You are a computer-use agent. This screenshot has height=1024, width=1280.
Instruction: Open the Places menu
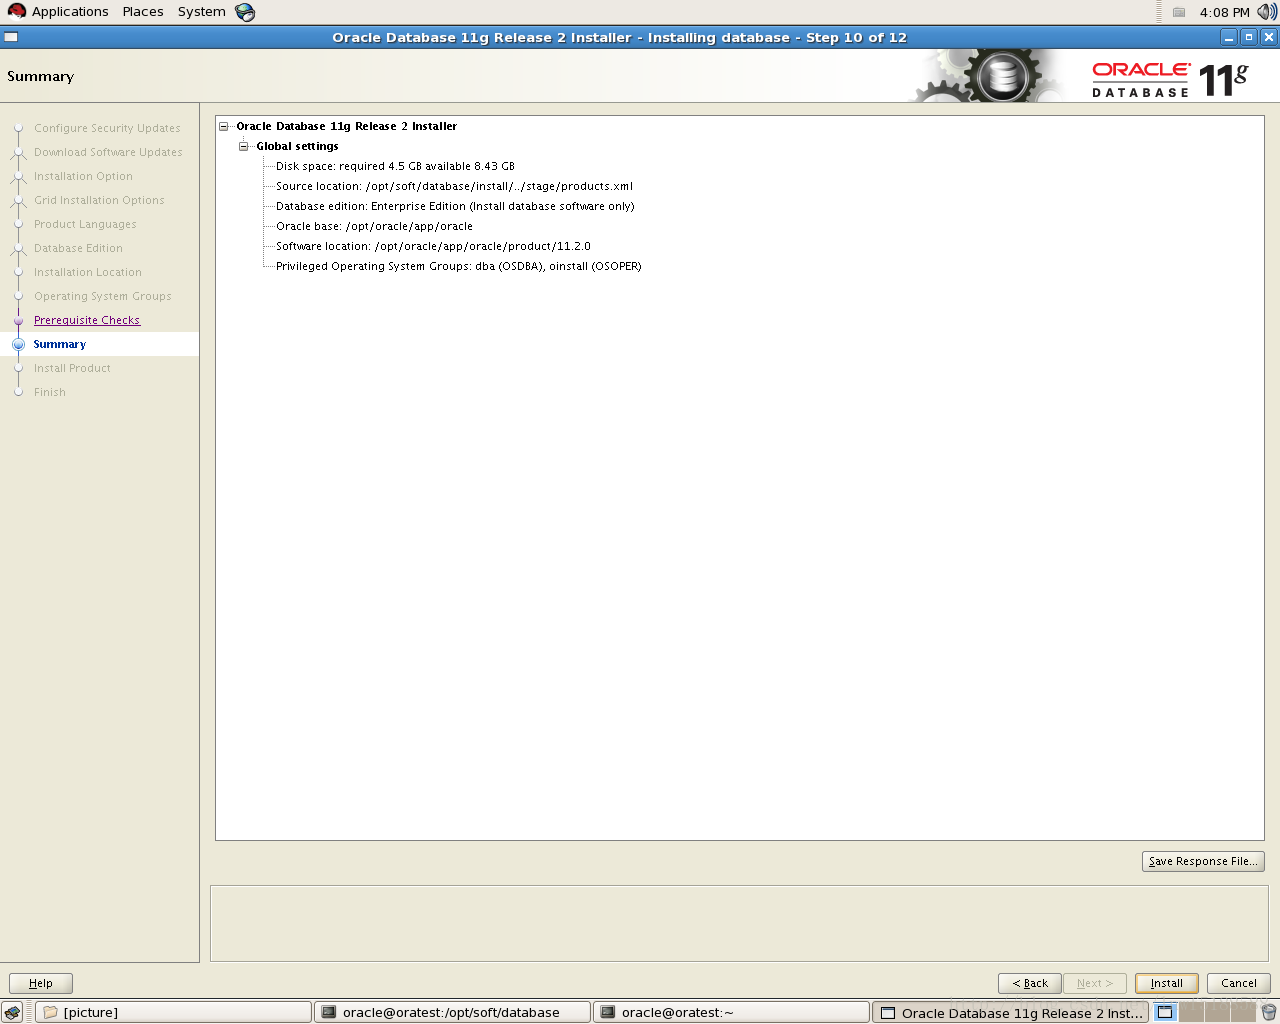(x=143, y=12)
